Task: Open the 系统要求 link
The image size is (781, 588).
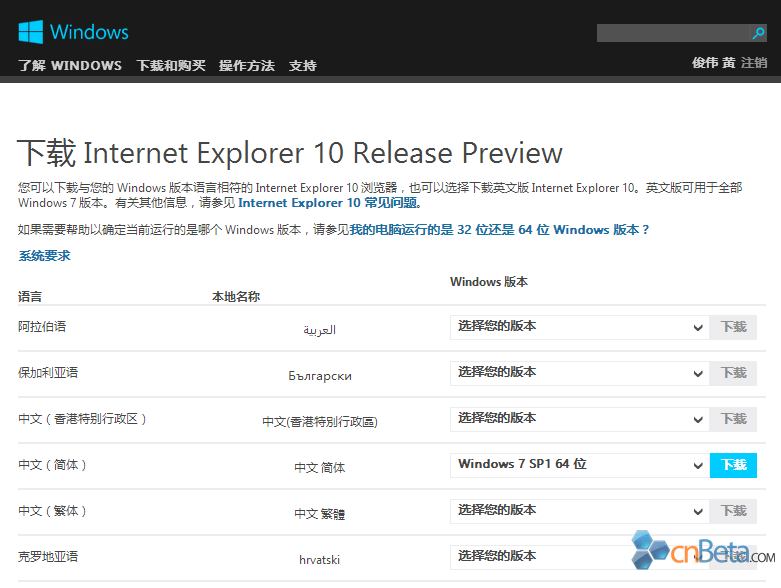Action: click(44, 256)
